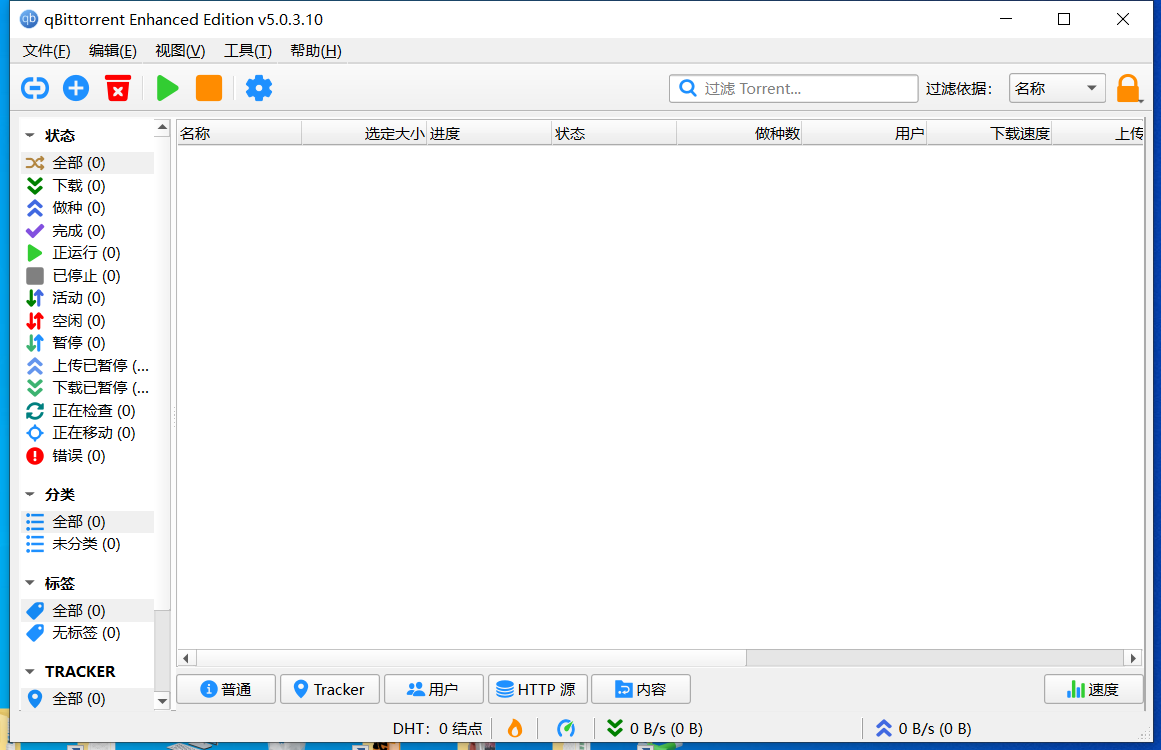
Task: Select the 未分类 (0) category filter
Action: pyautogui.click(x=87, y=543)
